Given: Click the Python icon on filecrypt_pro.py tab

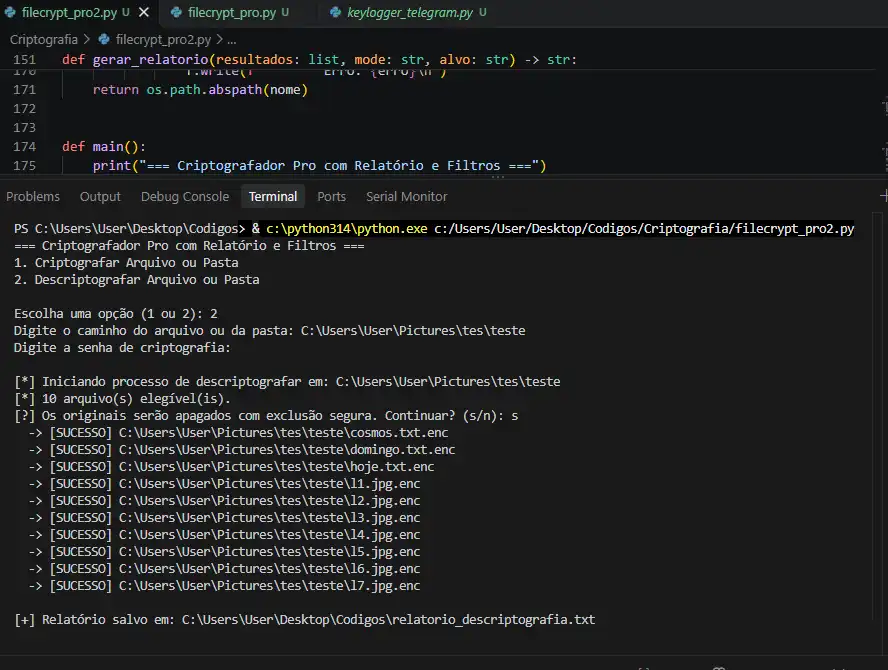Looking at the screenshot, I should click(x=176, y=12).
